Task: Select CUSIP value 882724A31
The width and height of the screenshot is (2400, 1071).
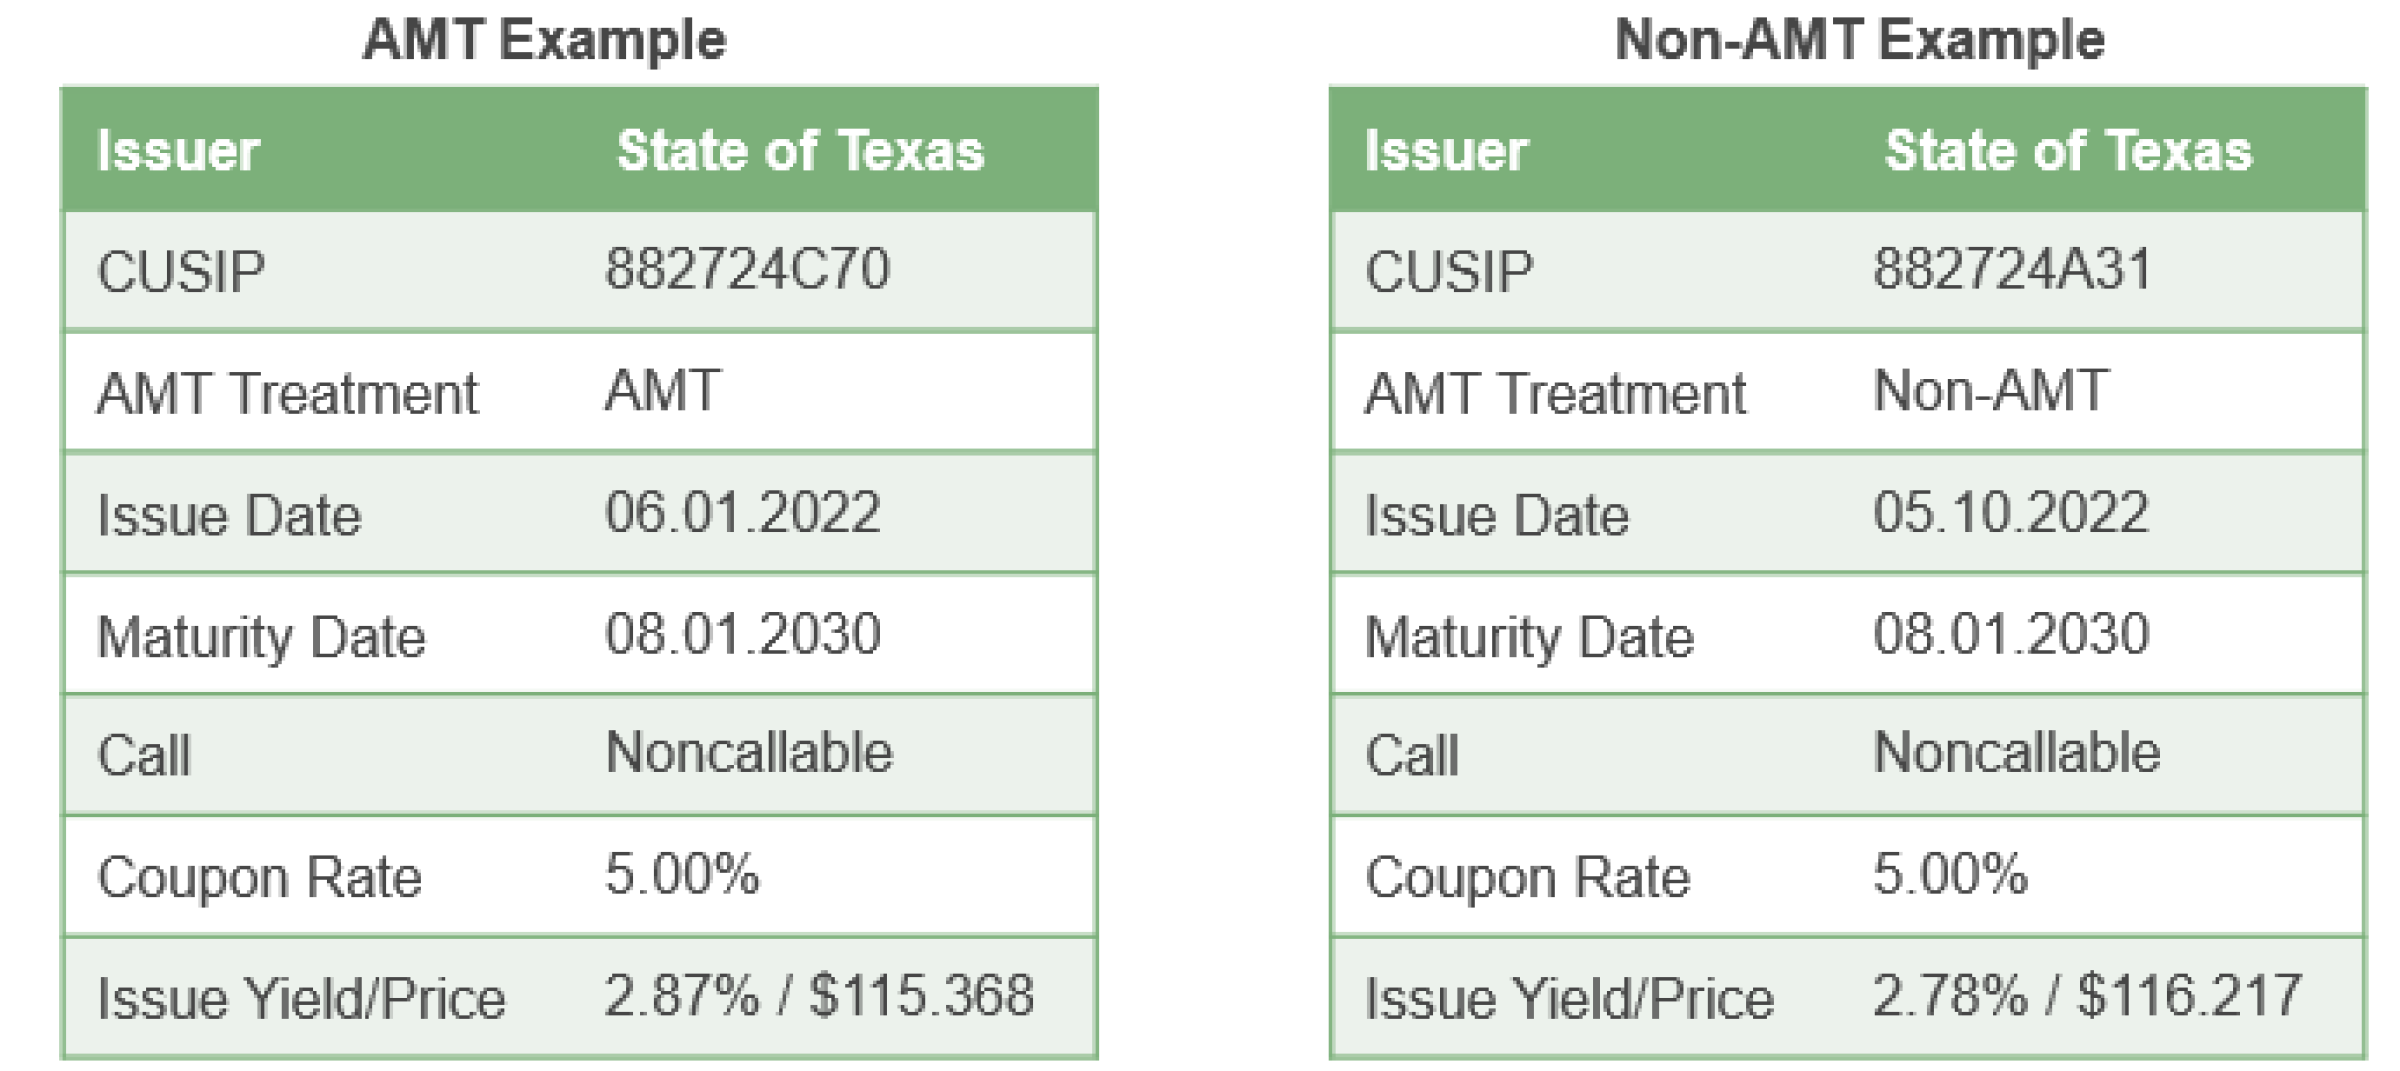Action: pos(2012,269)
